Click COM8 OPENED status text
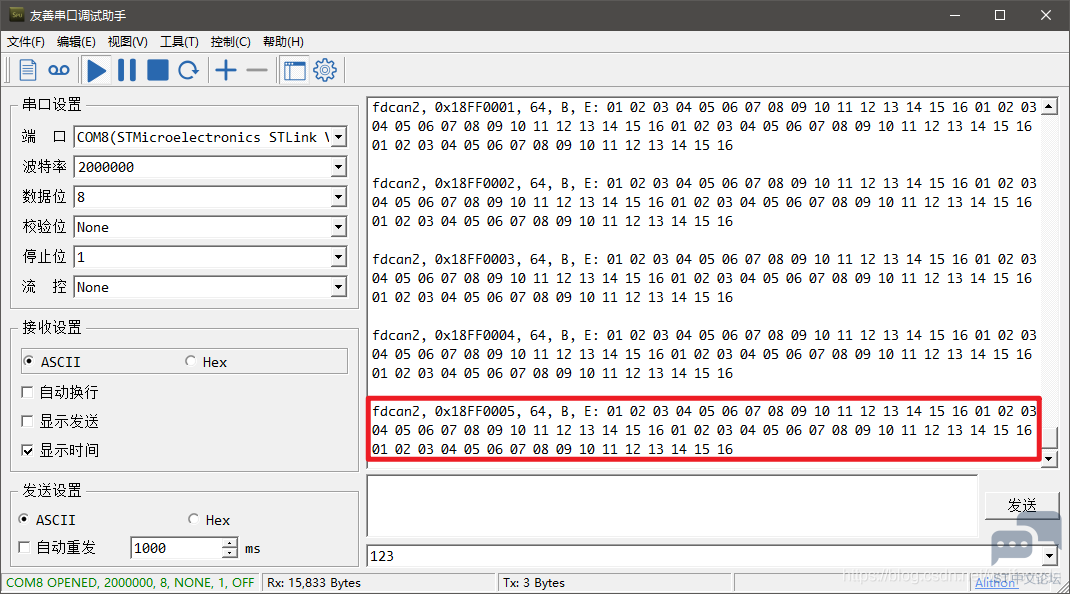This screenshot has height=594, width=1070. [130, 583]
